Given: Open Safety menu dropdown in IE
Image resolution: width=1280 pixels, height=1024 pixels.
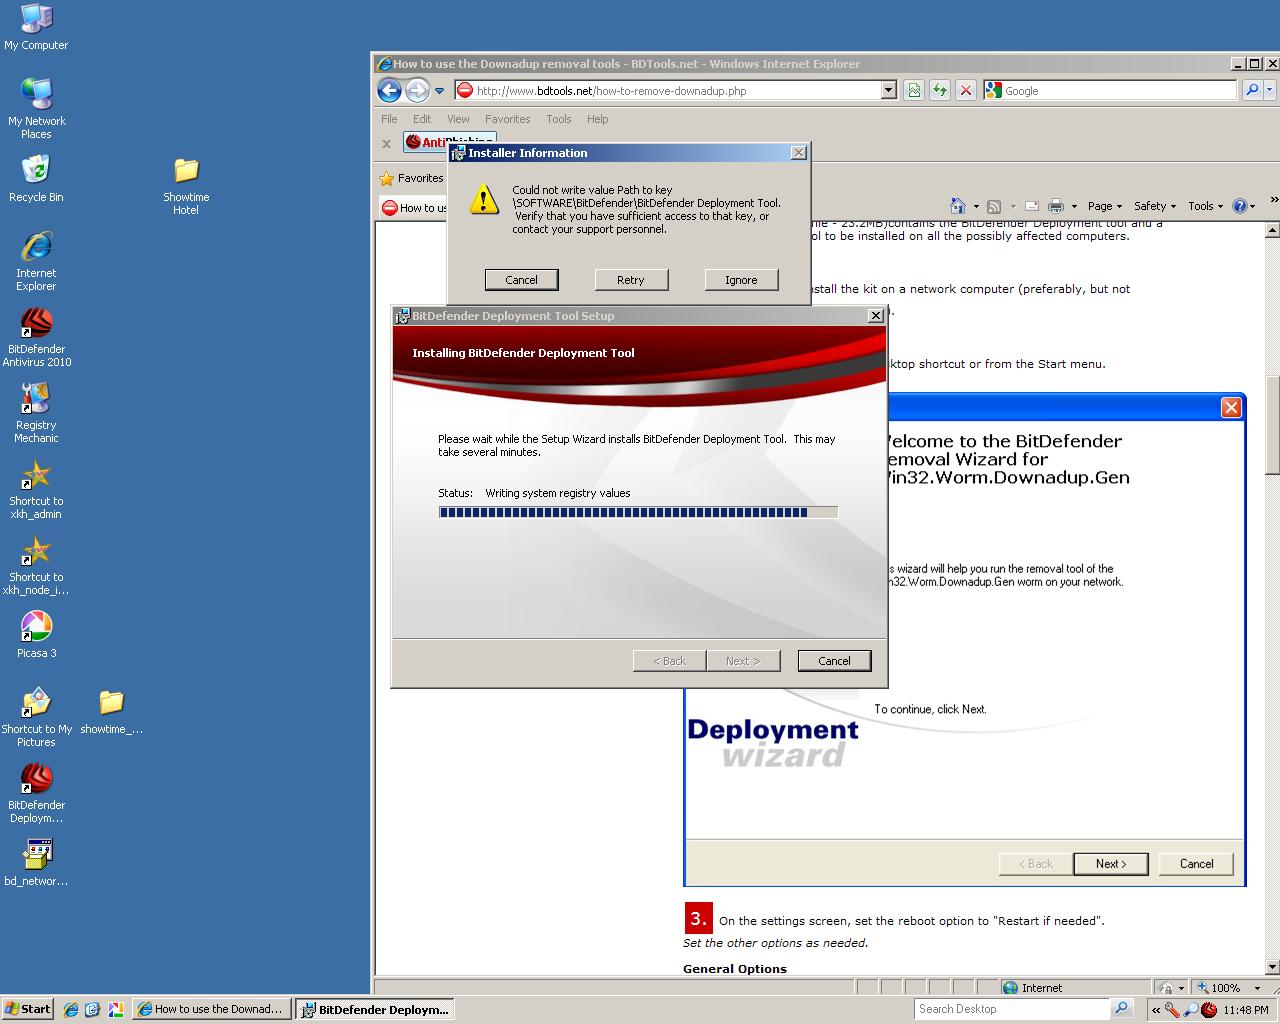Looking at the screenshot, I should pyautogui.click(x=1155, y=206).
